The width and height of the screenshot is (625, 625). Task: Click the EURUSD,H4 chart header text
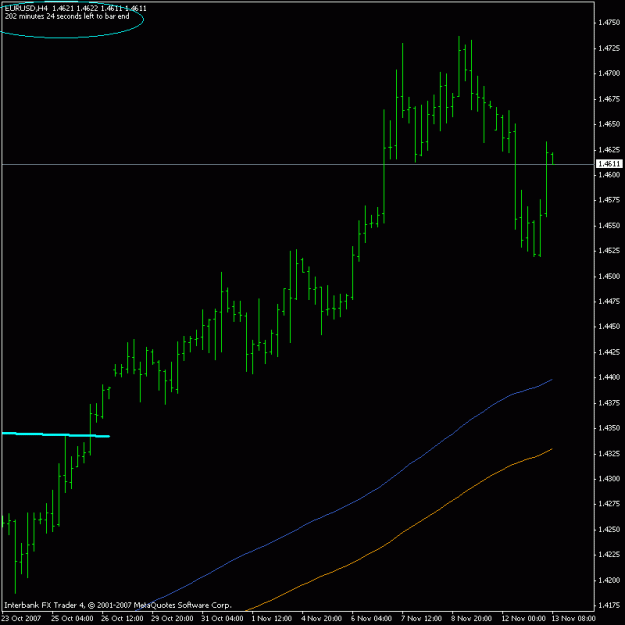tap(76, 8)
